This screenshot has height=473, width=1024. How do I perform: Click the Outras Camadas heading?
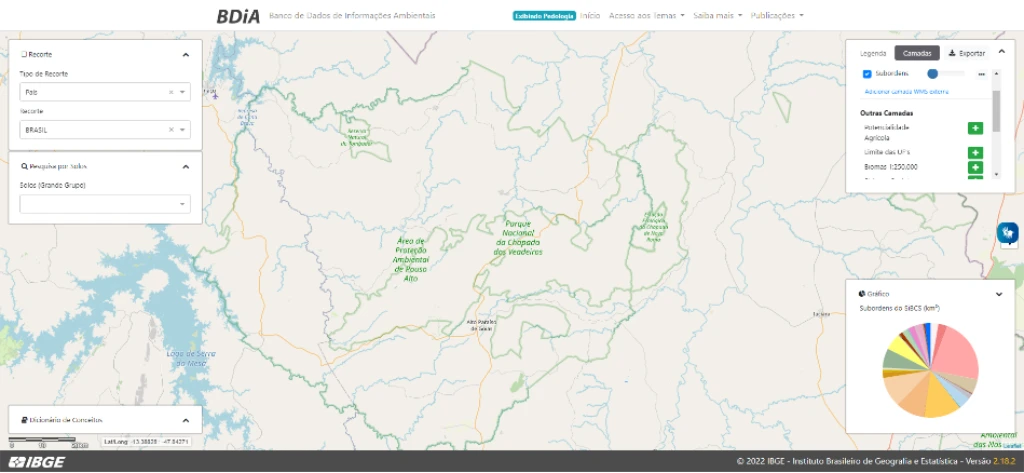(886, 113)
